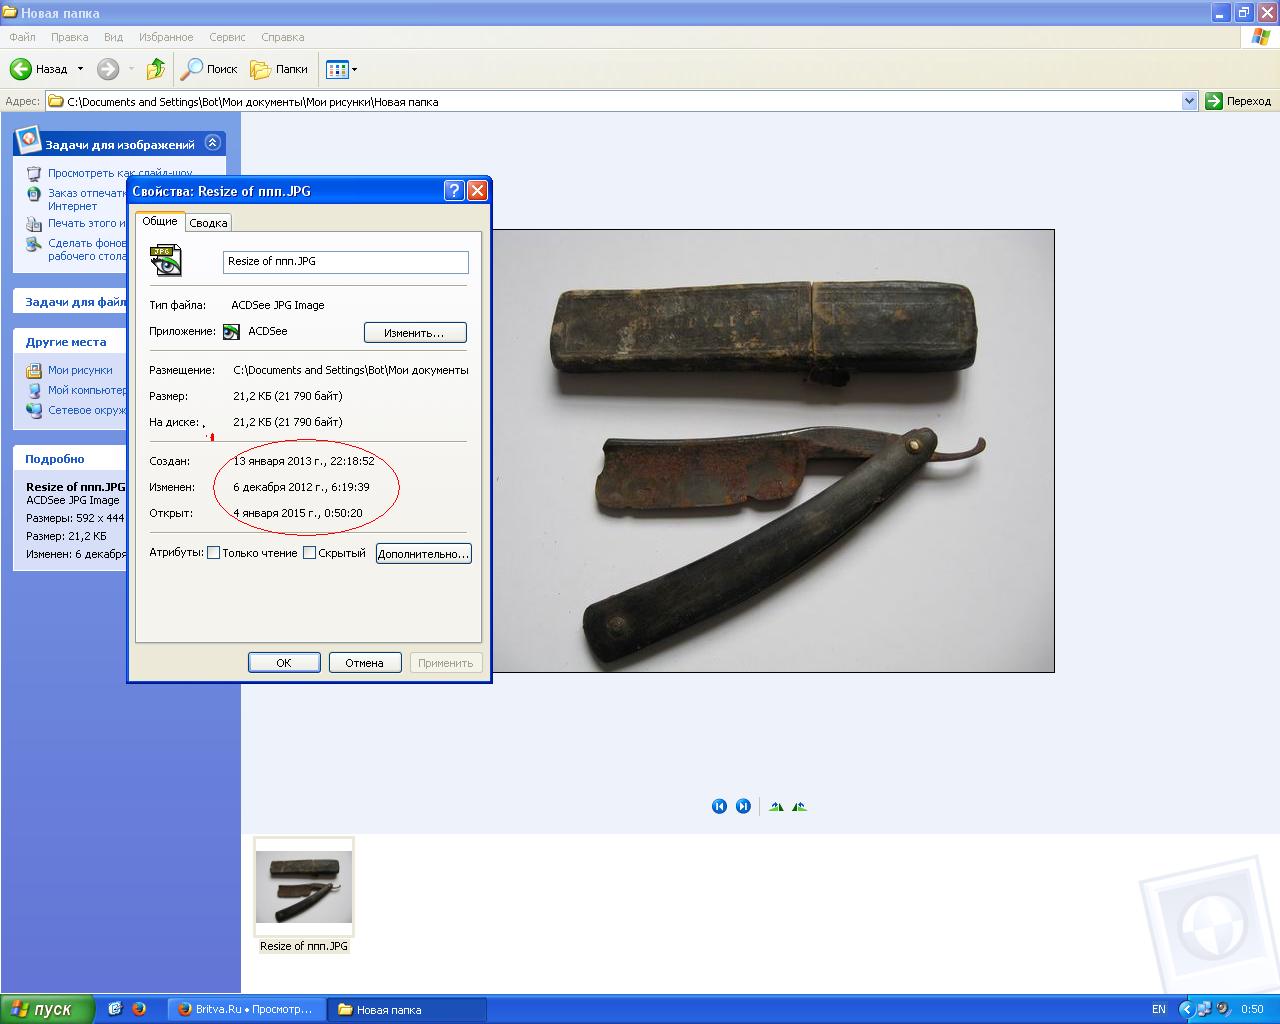
Task: Click the Up folder icon in toolbar
Action: click(x=155, y=69)
